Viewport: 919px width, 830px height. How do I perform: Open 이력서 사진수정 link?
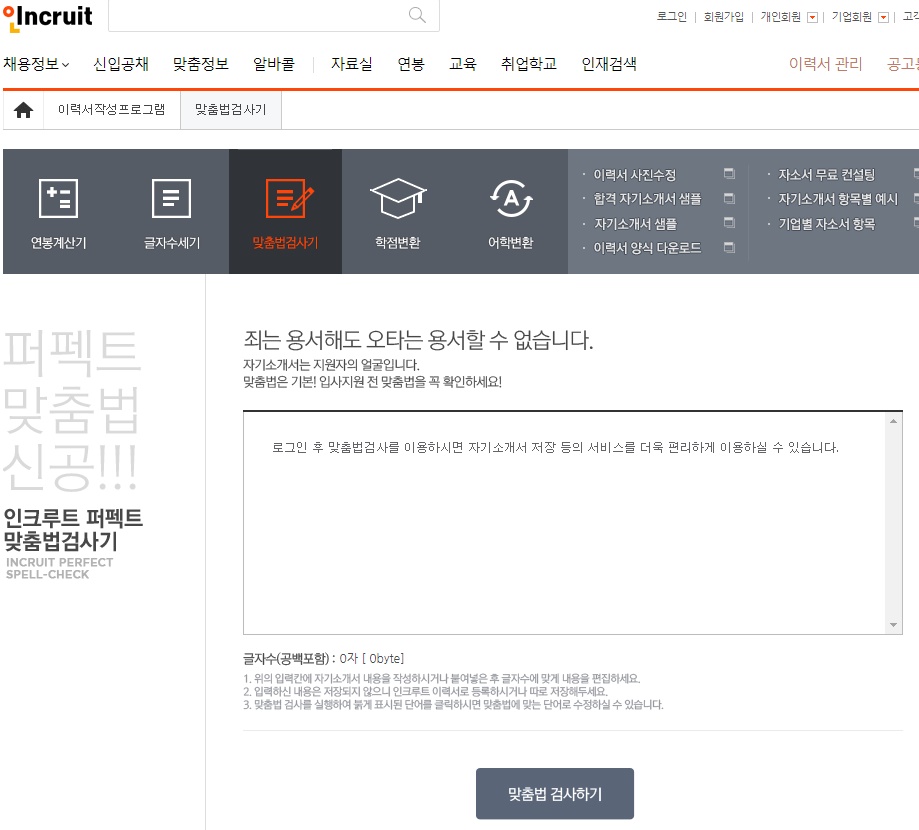(x=635, y=175)
